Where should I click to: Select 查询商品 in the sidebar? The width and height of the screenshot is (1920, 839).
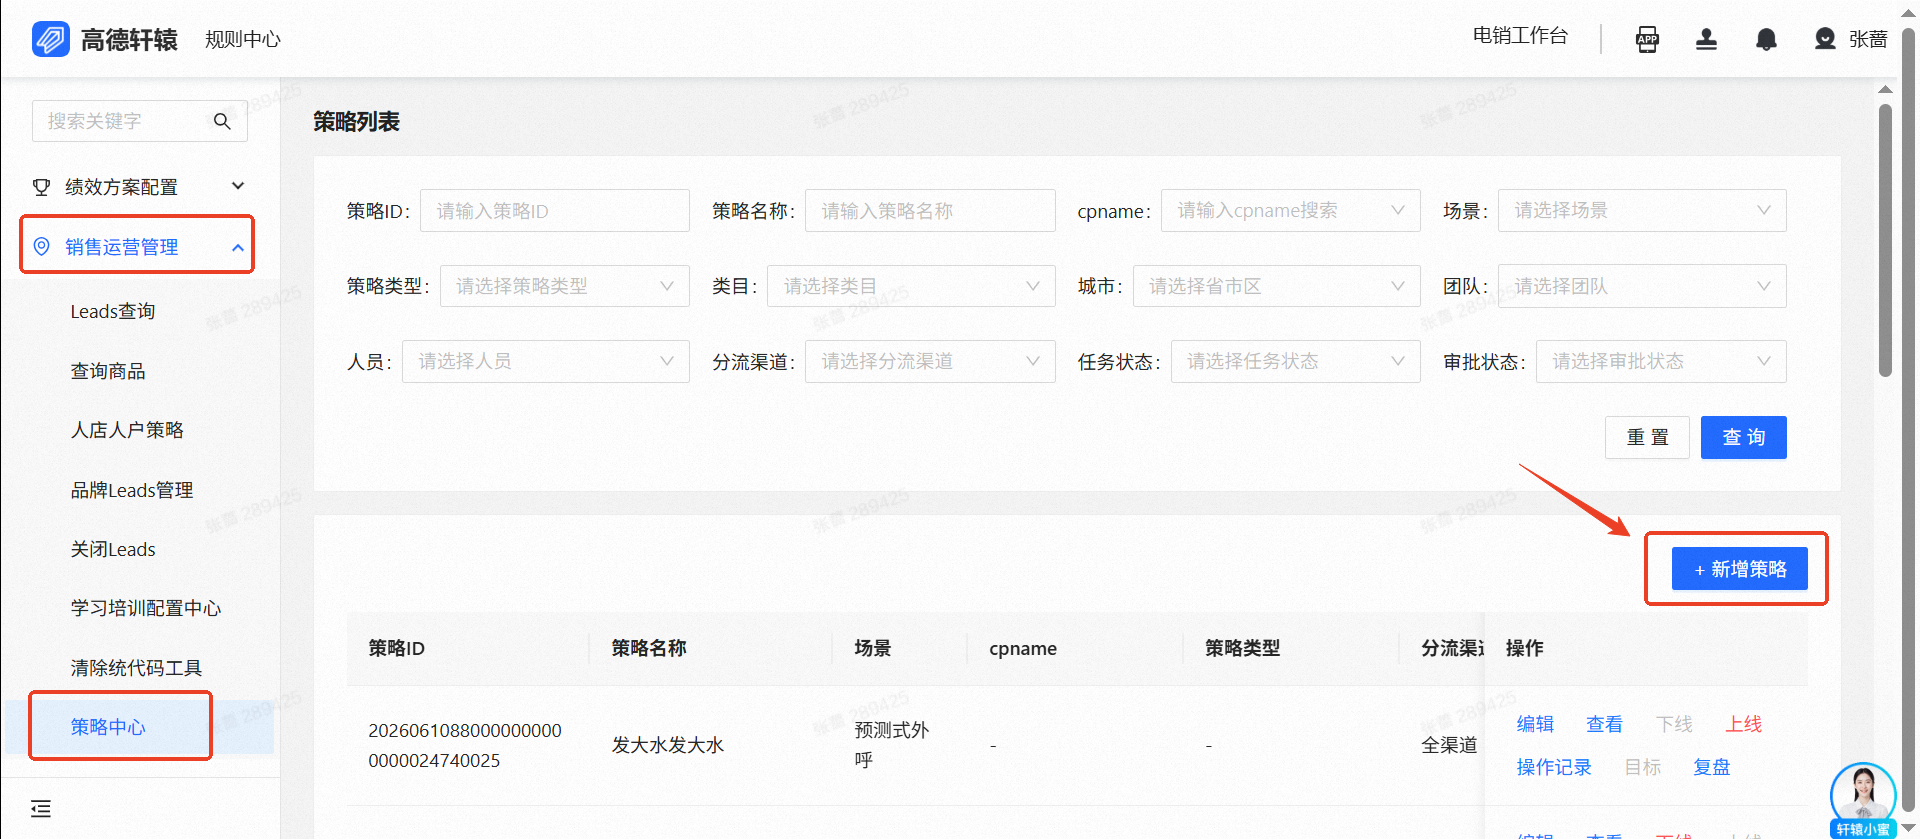[108, 371]
